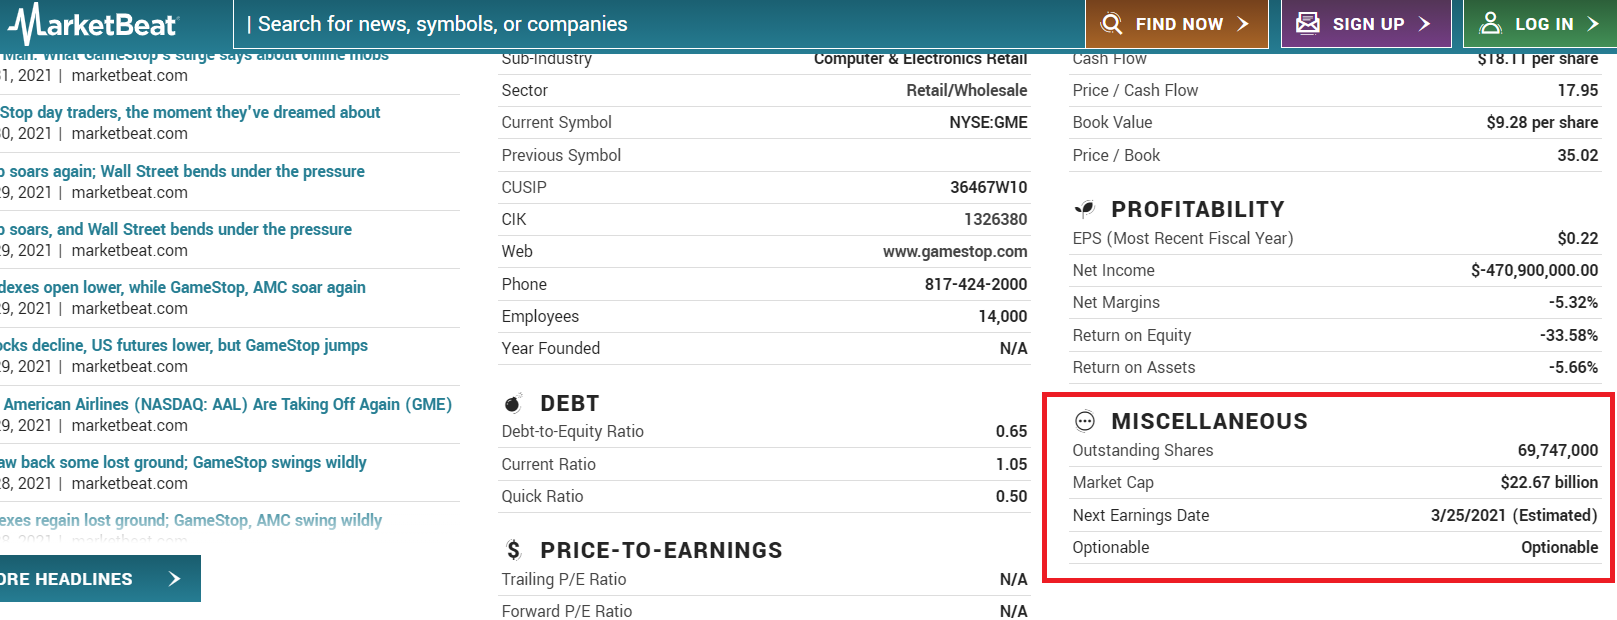This screenshot has width=1617, height=620.
Task: Click the magnifier icon on Find Now
Action: [1111, 24]
